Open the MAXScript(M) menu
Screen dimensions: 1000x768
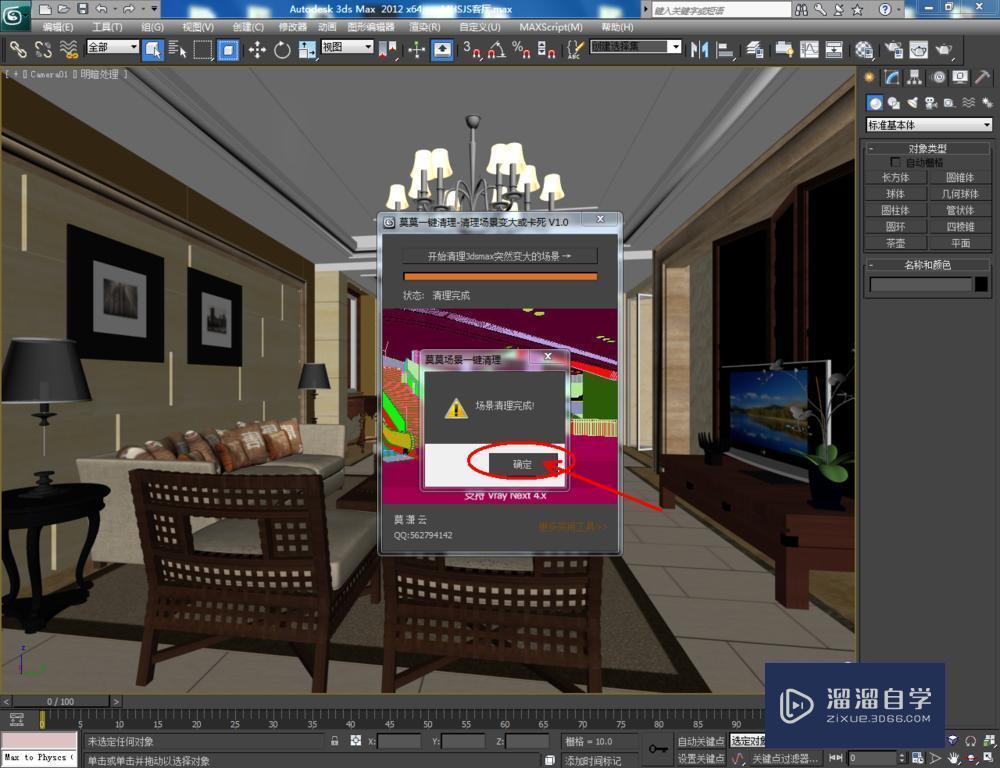coord(550,27)
